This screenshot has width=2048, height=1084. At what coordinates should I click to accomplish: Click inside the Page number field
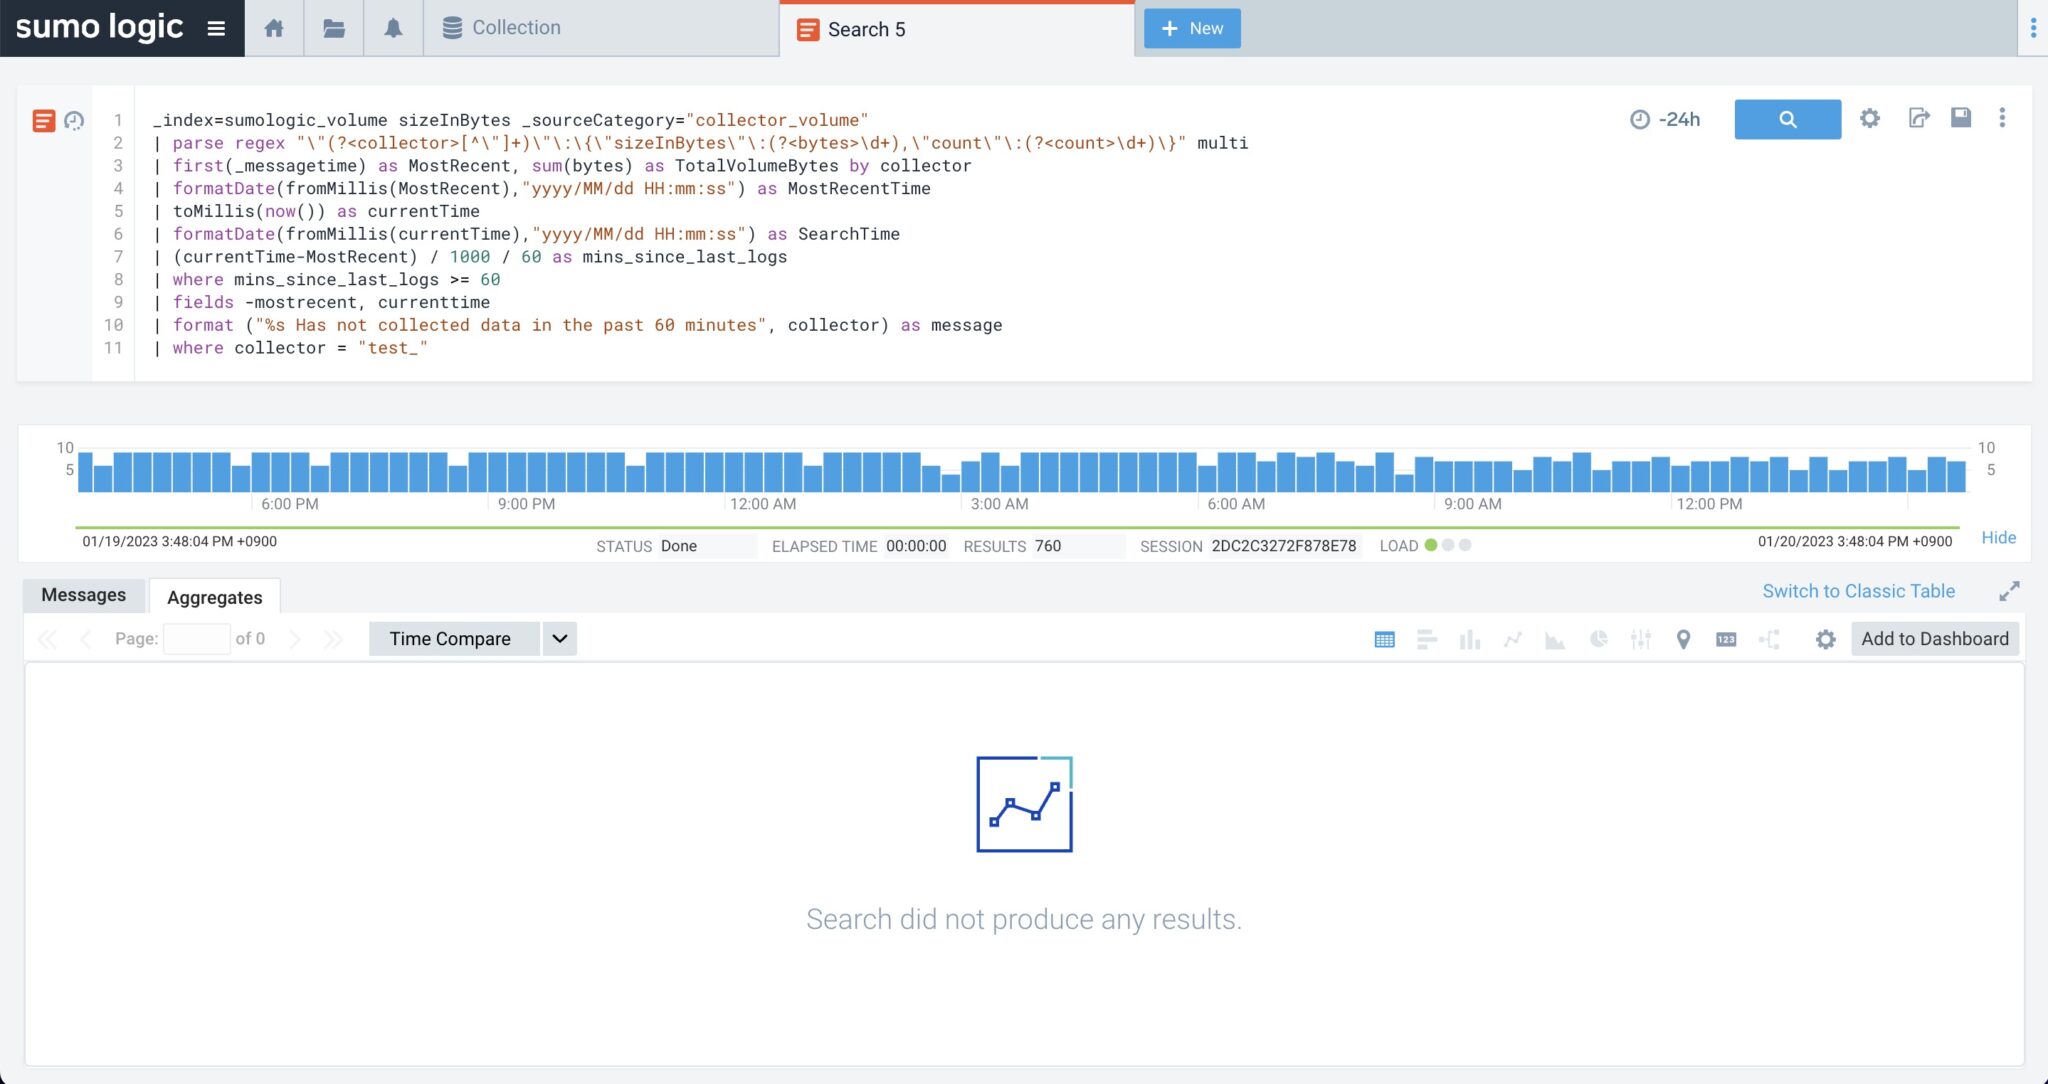coord(196,638)
